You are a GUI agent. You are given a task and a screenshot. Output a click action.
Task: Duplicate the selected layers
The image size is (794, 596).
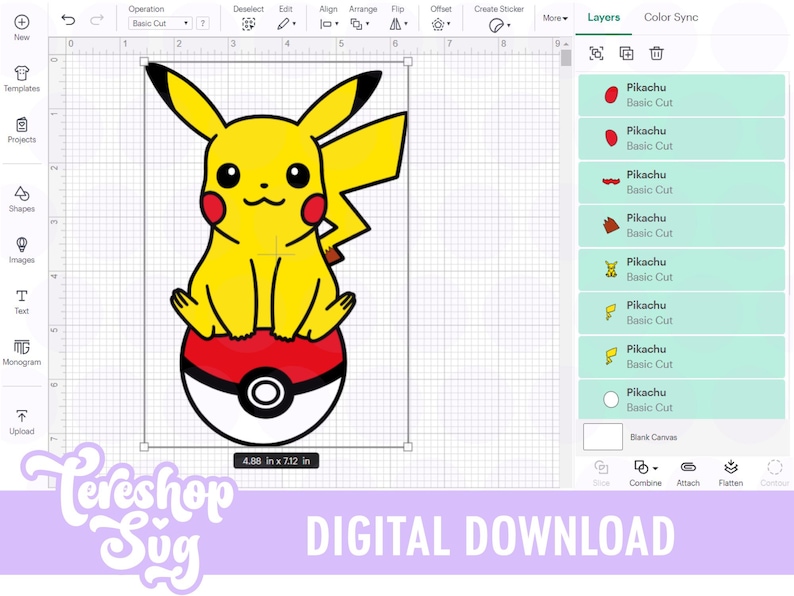pyautogui.click(x=626, y=53)
